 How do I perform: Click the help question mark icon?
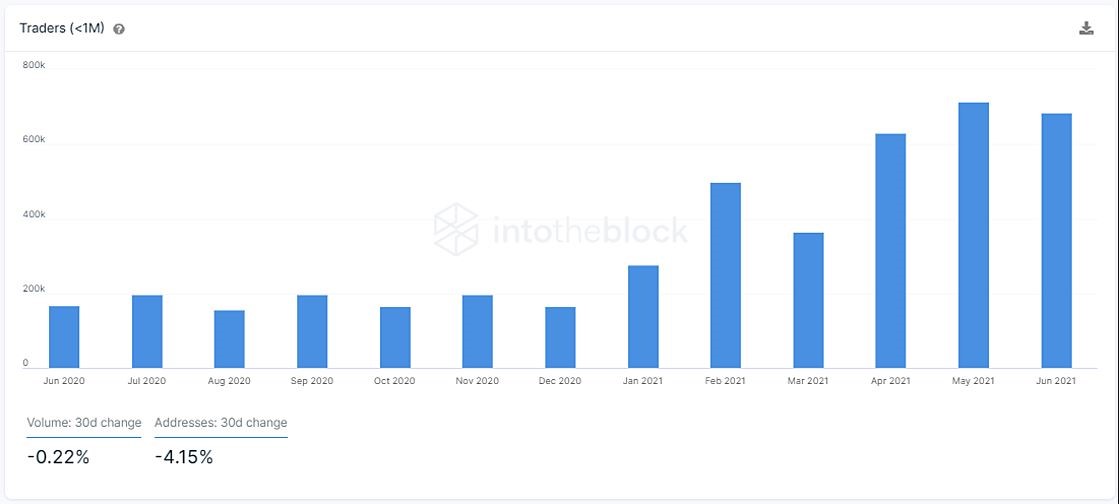(119, 29)
